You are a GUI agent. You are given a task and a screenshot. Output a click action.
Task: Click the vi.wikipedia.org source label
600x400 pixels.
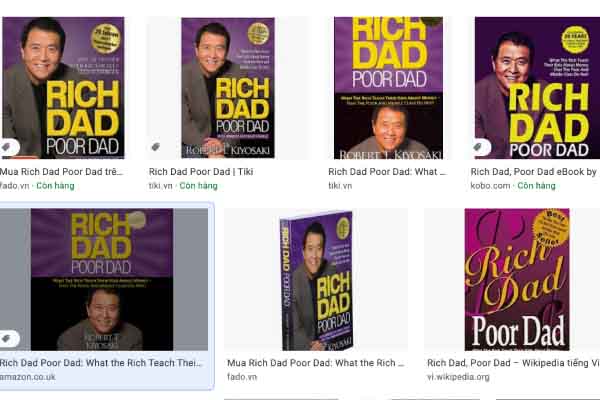point(458,377)
